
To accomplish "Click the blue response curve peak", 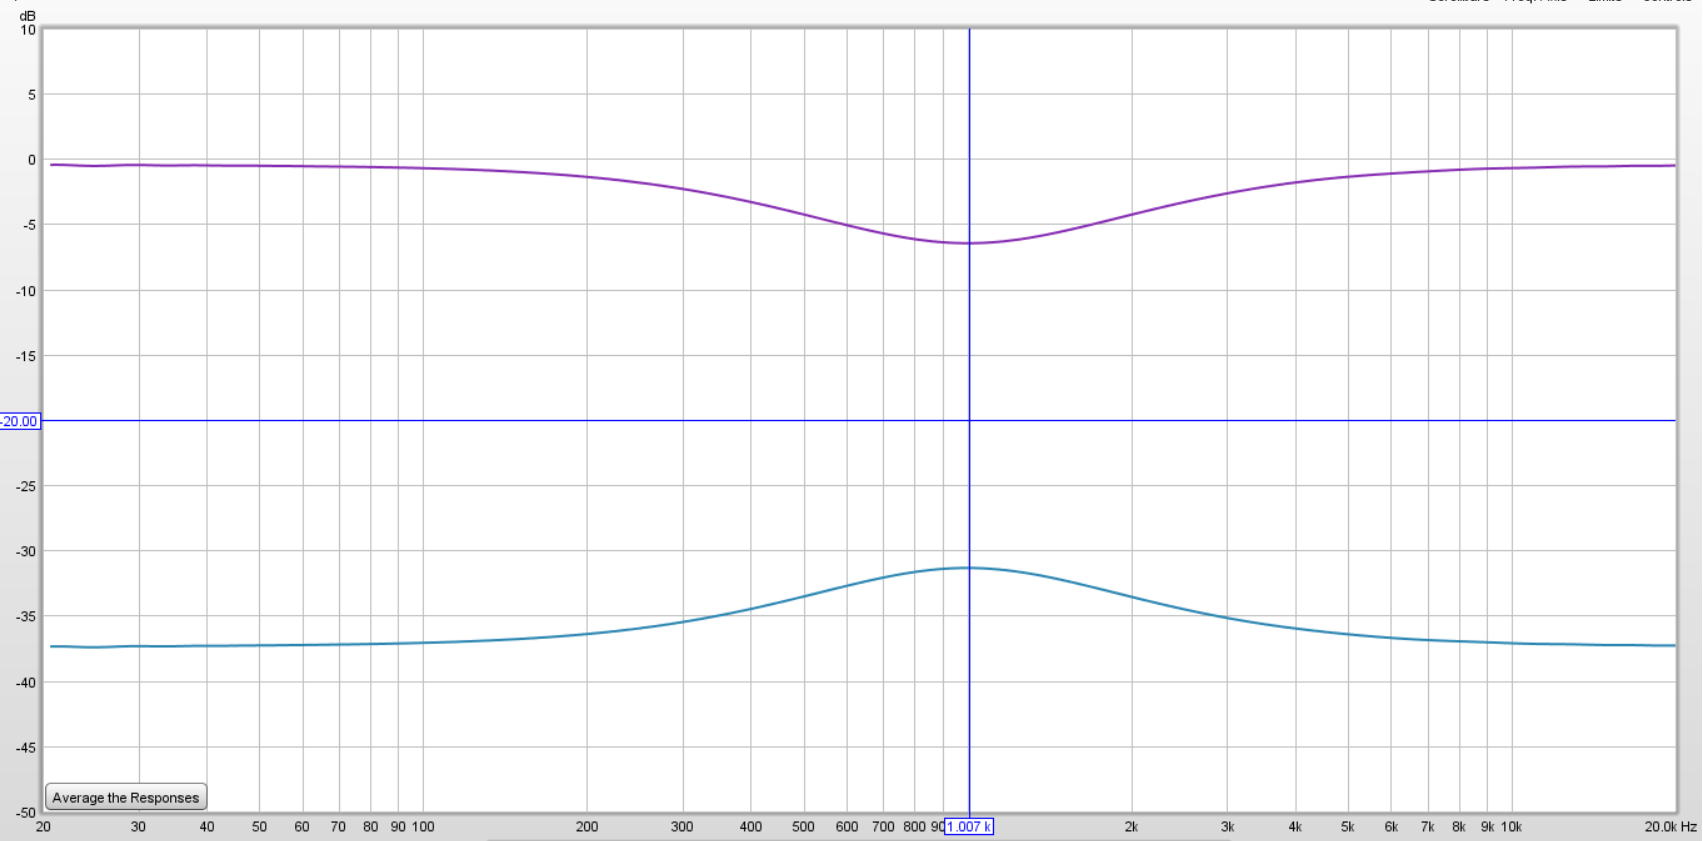I will (x=968, y=568).
